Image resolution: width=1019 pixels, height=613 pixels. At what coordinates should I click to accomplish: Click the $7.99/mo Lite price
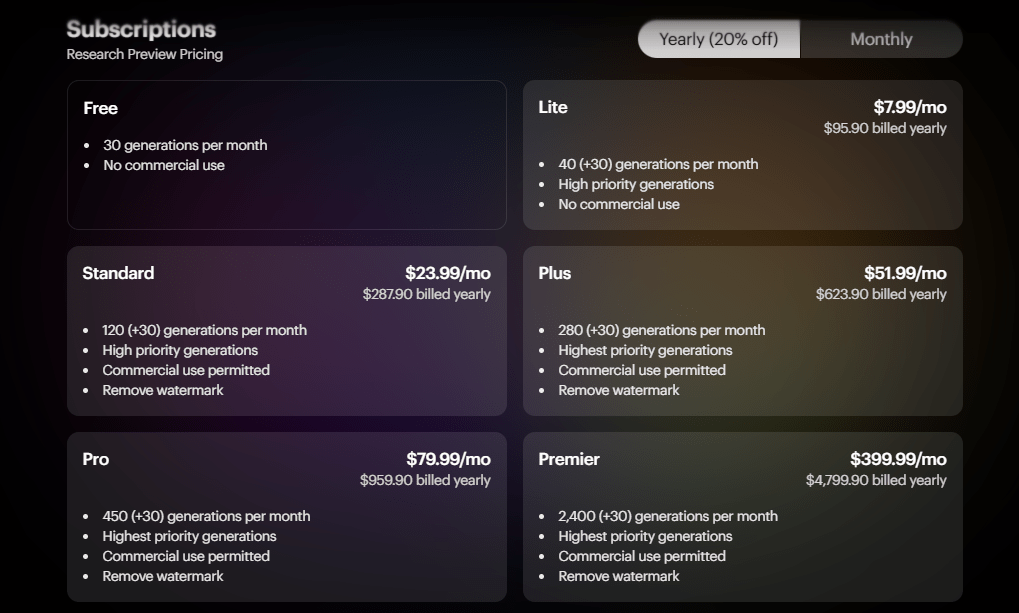pos(910,107)
